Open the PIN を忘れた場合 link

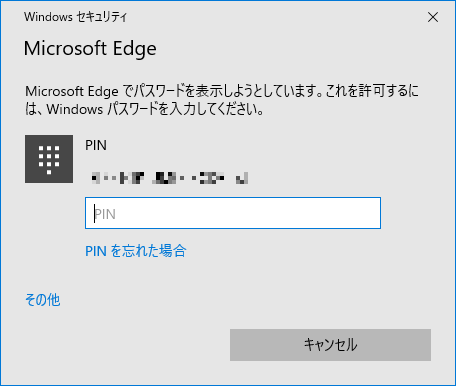[x=136, y=251]
